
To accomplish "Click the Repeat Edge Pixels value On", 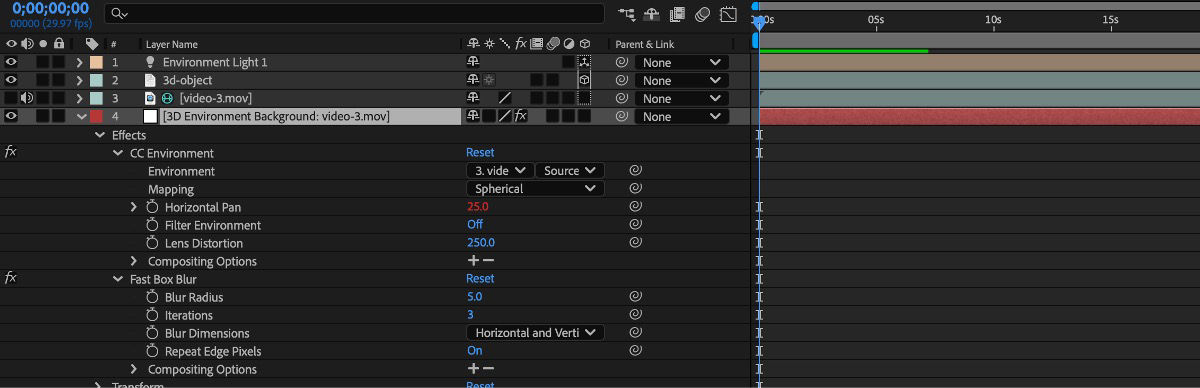I will click(475, 351).
